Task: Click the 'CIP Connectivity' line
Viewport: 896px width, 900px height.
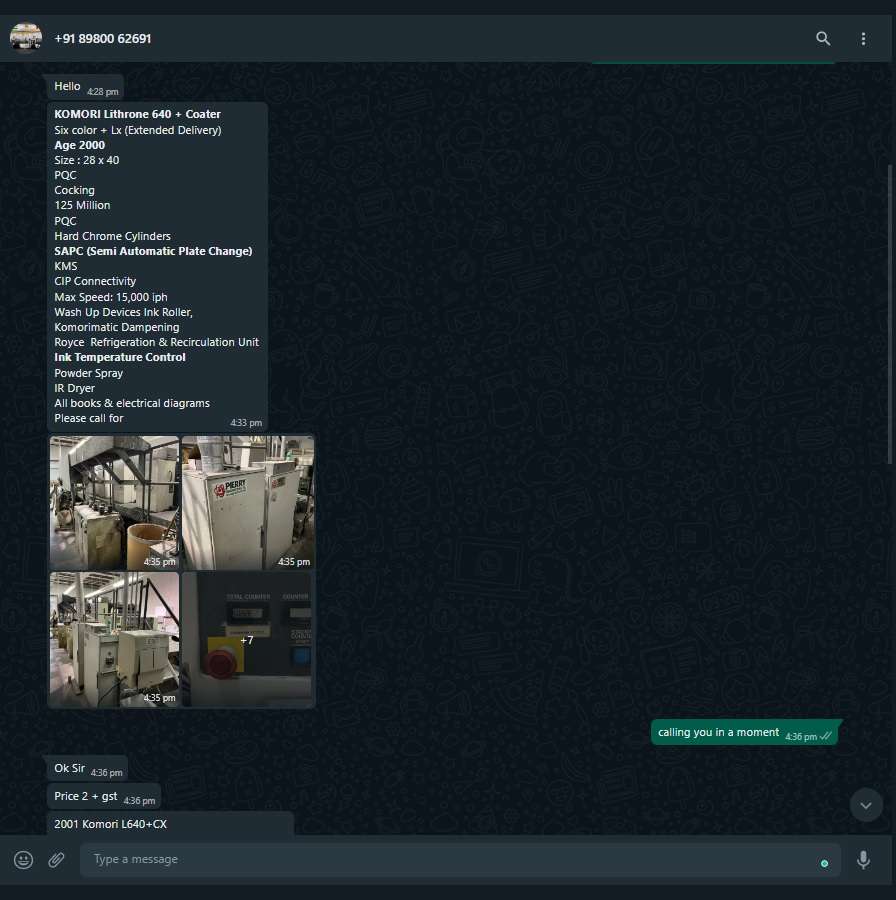Action: (95, 281)
